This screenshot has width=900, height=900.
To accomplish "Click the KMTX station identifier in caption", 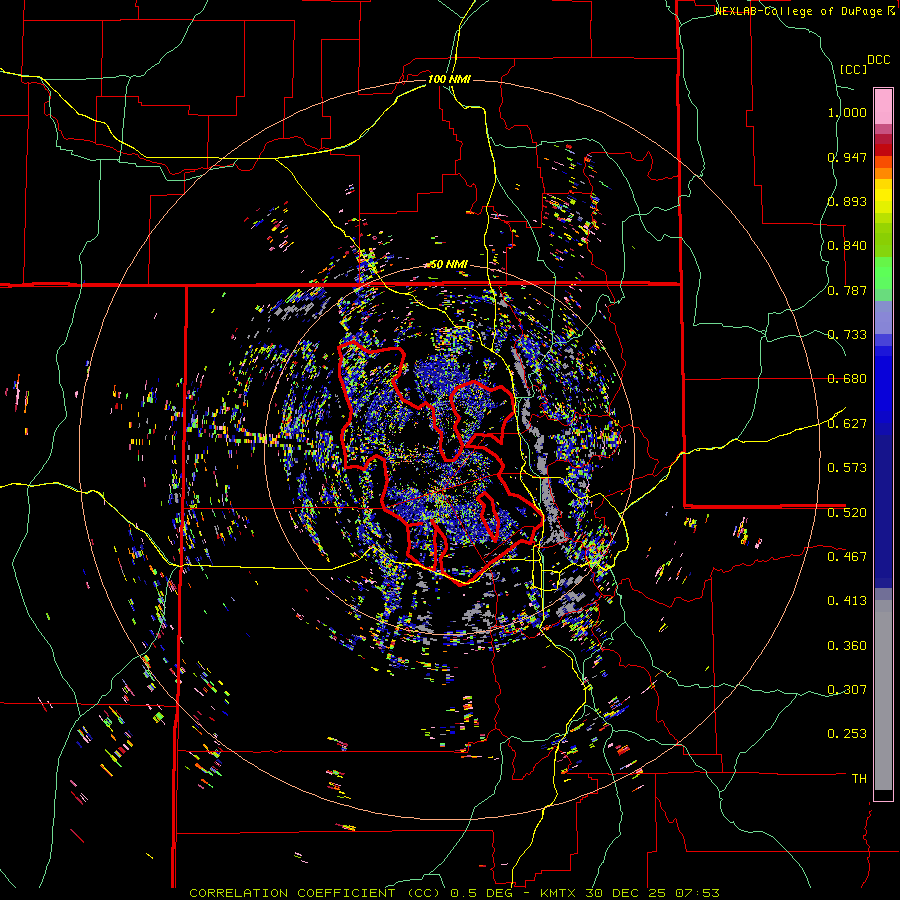I will click(560, 893).
